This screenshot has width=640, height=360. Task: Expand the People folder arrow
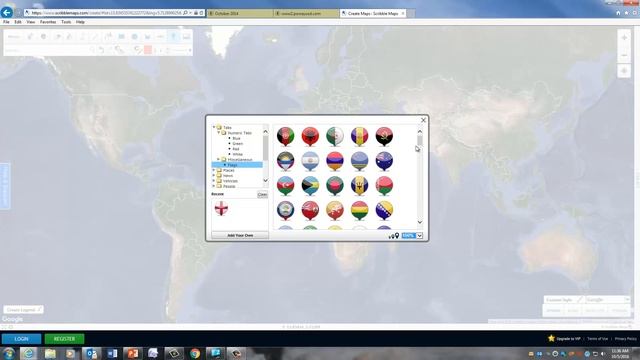click(x=214, y=186)
